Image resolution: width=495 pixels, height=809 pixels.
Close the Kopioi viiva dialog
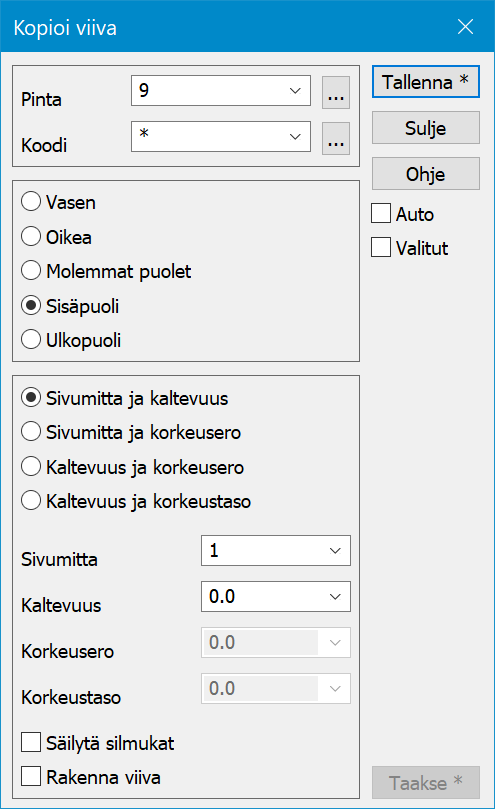[465, 26]
